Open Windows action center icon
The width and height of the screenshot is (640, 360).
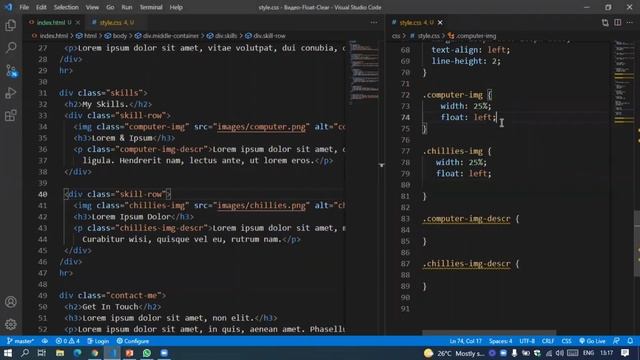(625, 353)
